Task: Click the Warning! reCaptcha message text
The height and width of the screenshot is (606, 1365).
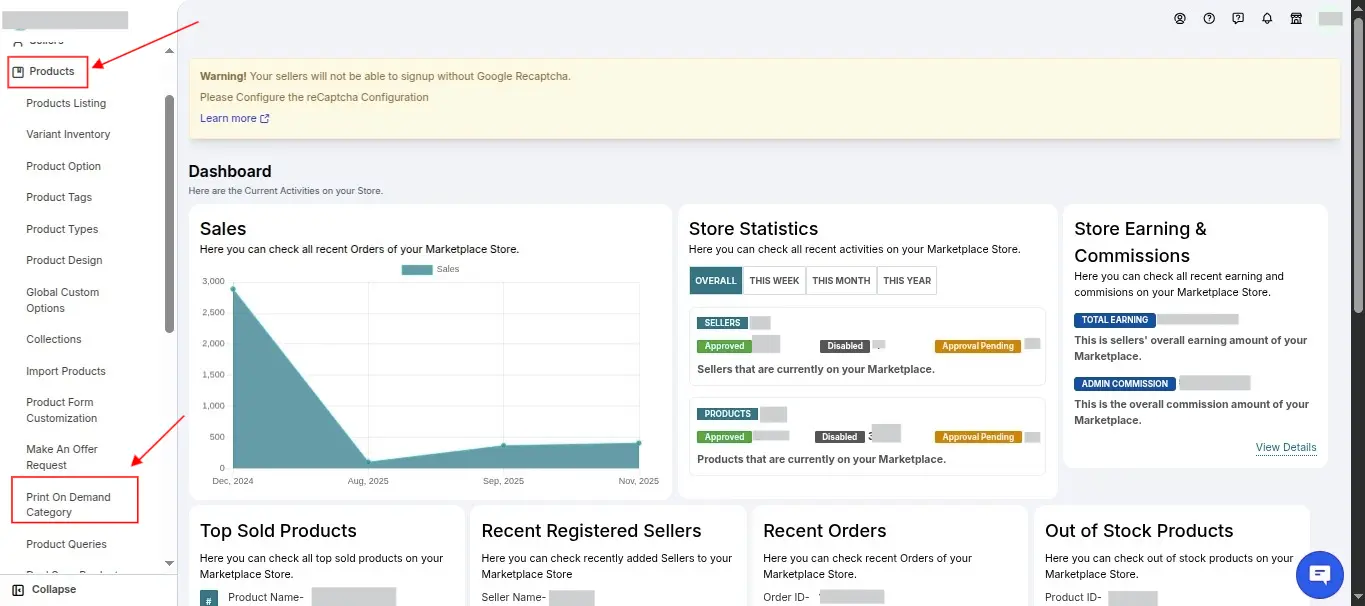Action: (x=385, y=76)
